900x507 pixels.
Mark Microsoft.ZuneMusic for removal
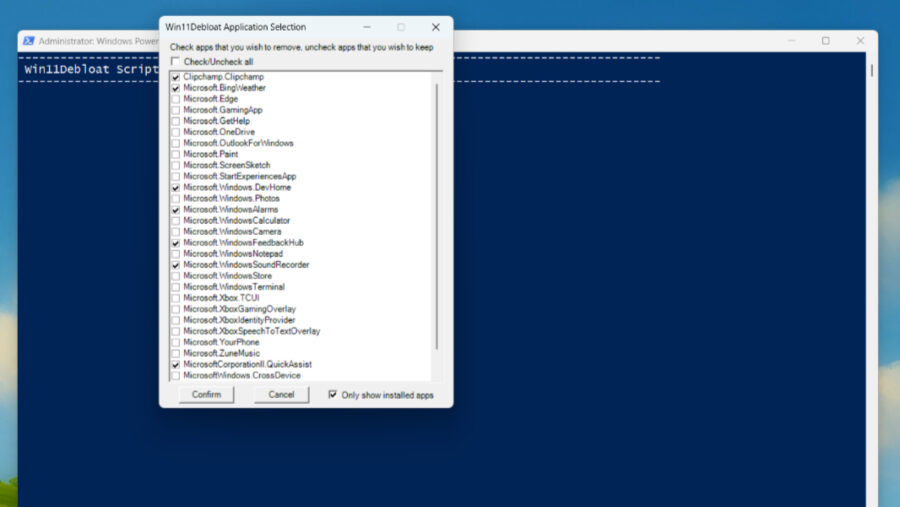[176, 353]
